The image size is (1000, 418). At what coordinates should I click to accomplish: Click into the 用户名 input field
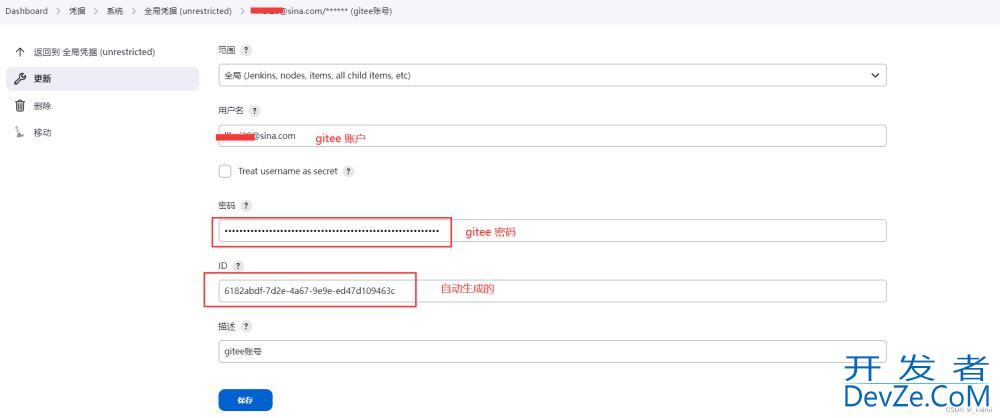[x=552, y=136]
